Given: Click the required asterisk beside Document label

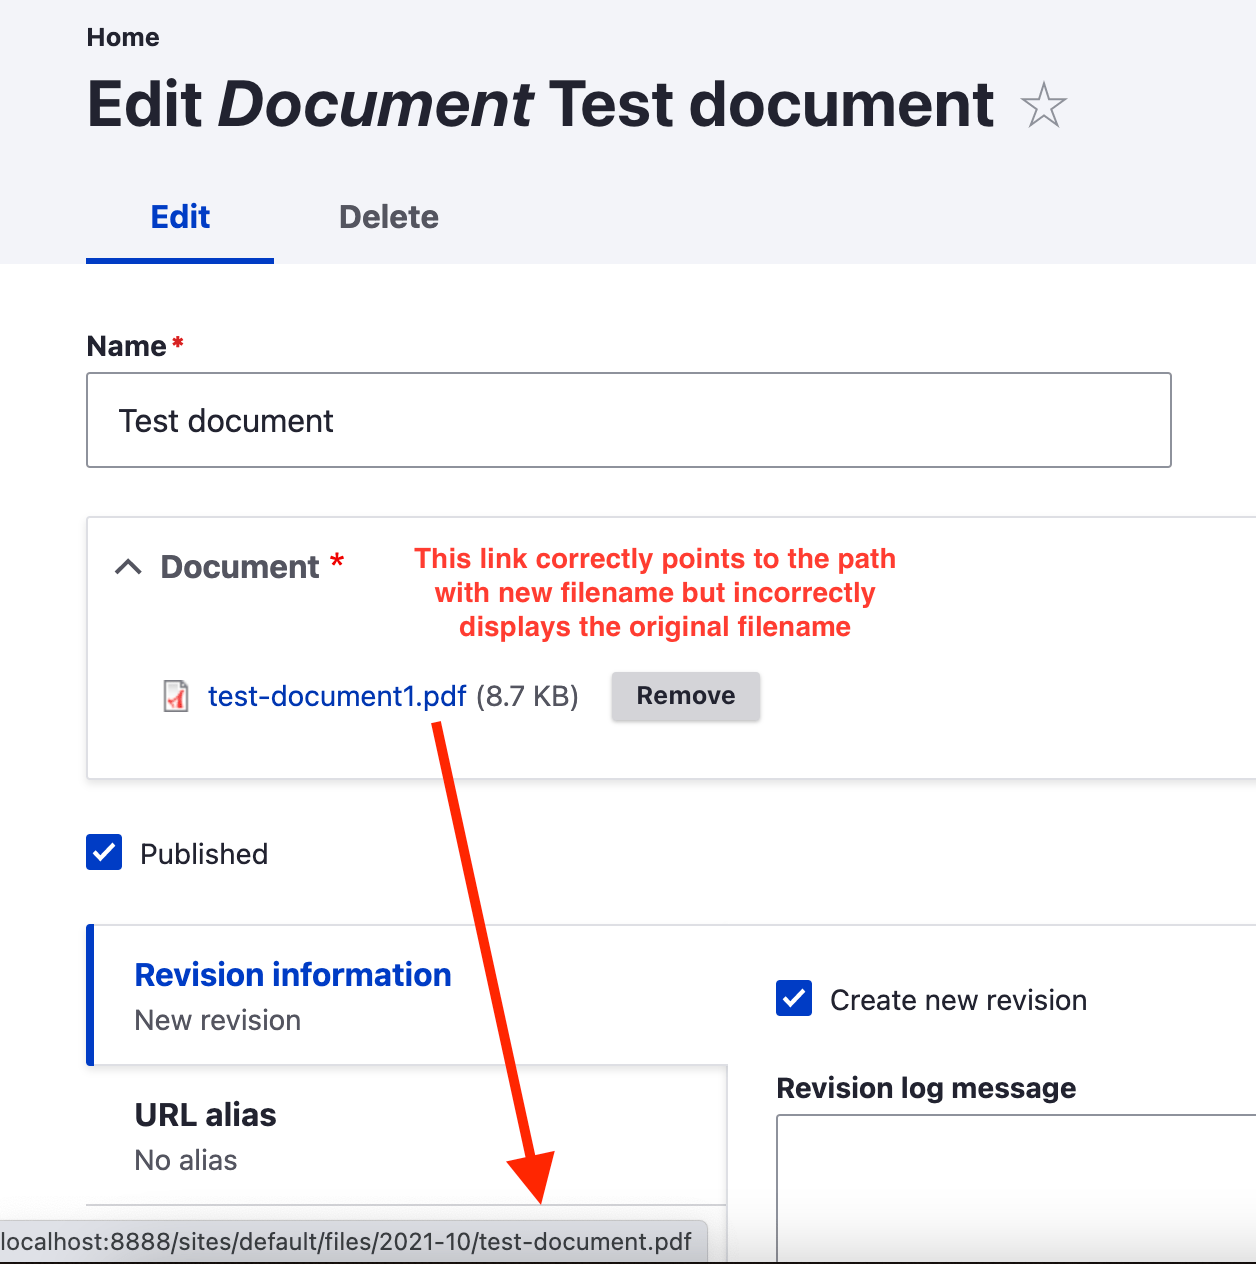Looking at the screenshot, I should coord(338,563).
